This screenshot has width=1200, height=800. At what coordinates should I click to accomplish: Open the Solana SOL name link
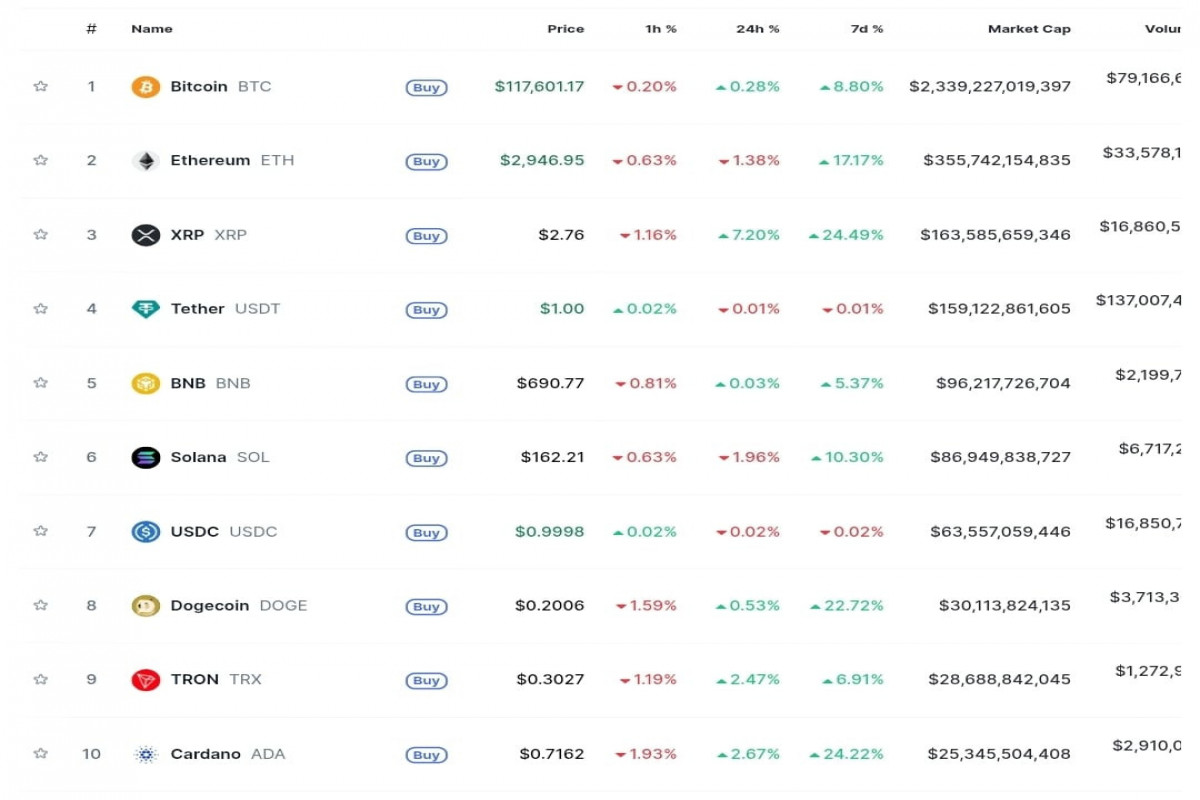[220, 456]
